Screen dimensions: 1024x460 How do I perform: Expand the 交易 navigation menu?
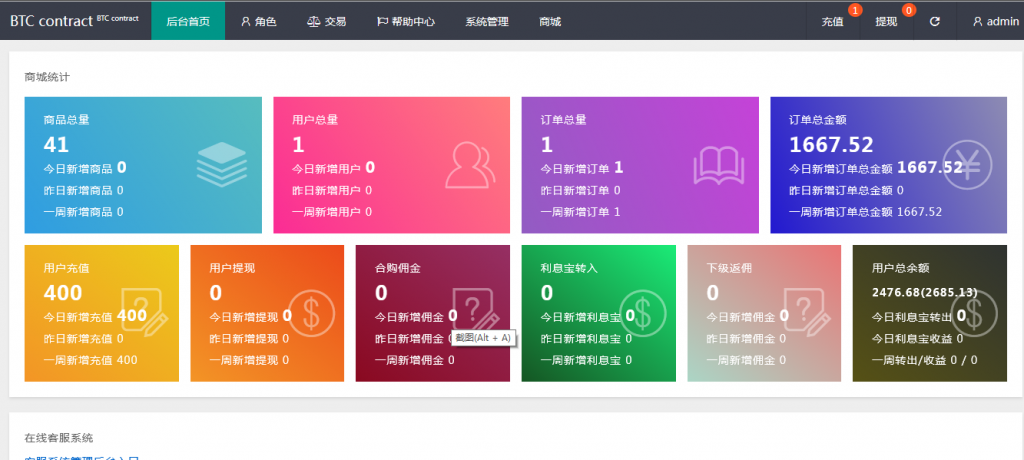(325, 21)
